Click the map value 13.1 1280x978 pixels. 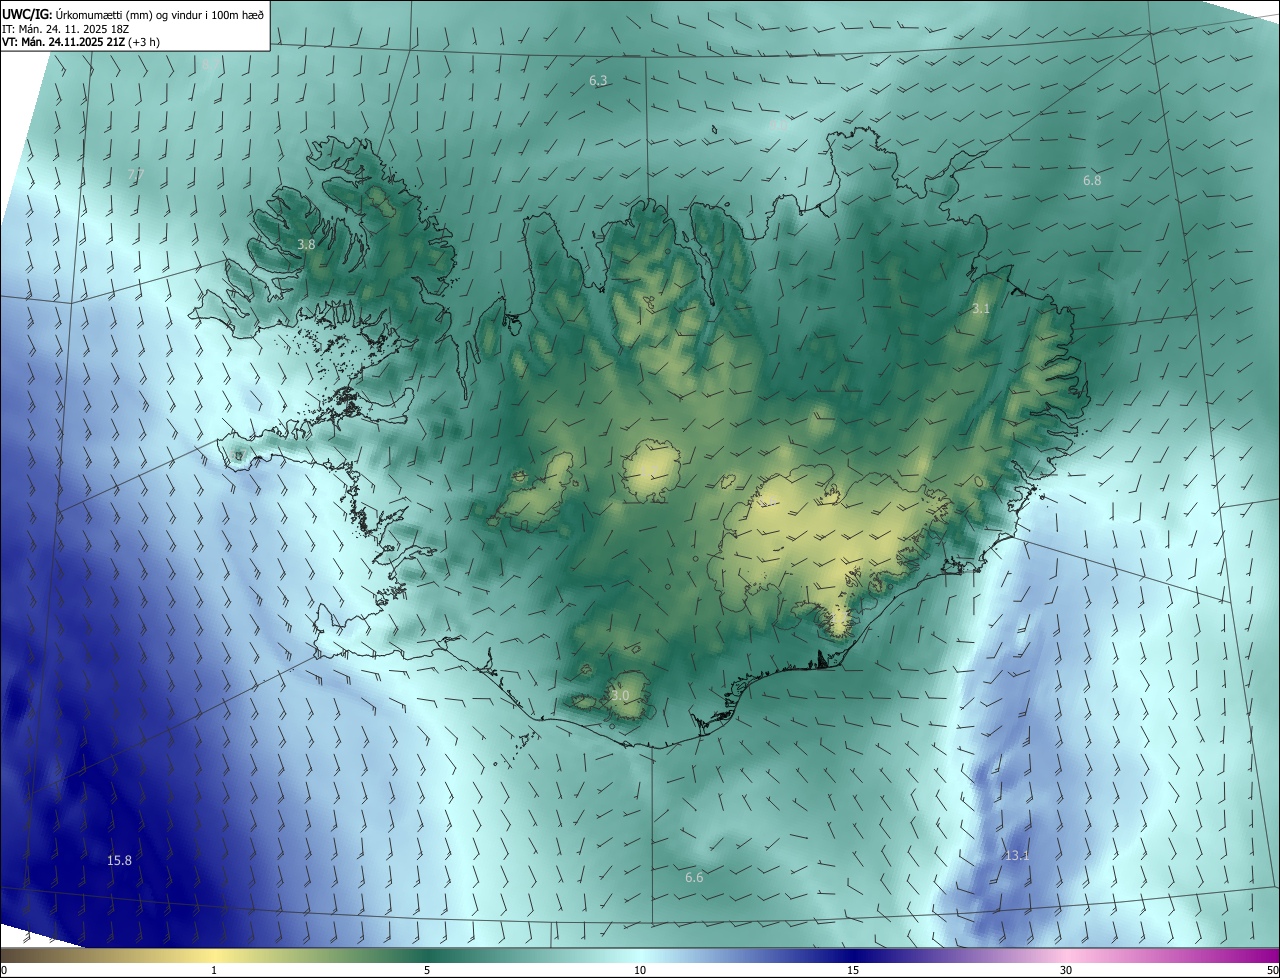[x=1017, y=855]
